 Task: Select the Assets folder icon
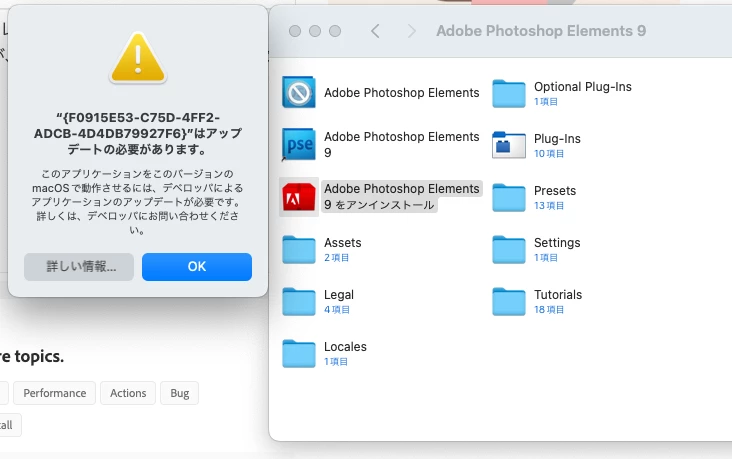click(x=299, y=249)
